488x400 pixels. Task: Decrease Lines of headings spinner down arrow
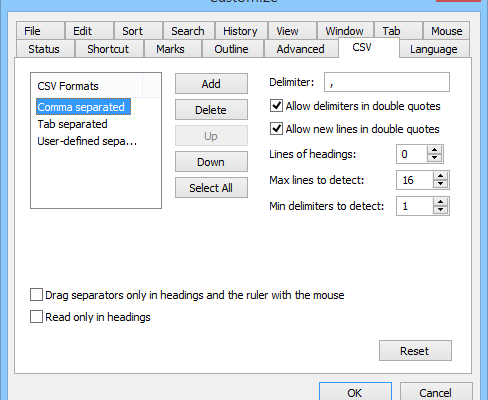tap(434, 158)
